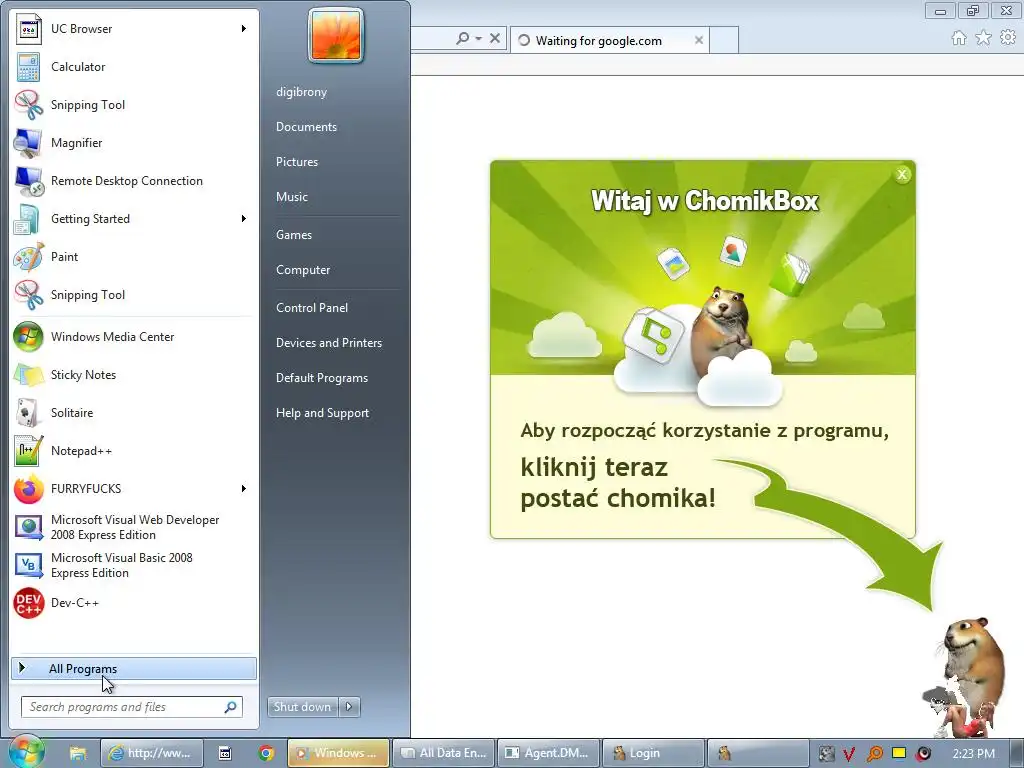The image size is (1024, 768).
Task: Switch to 'All Data En...' taskbar window
Action: pyautogui.click(x=445, y=753)
